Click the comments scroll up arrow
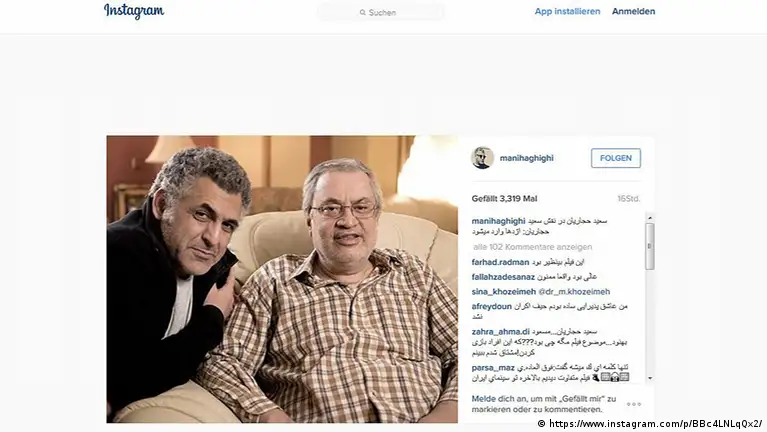This screenshot has height=432, width=767. click(650, 218)
